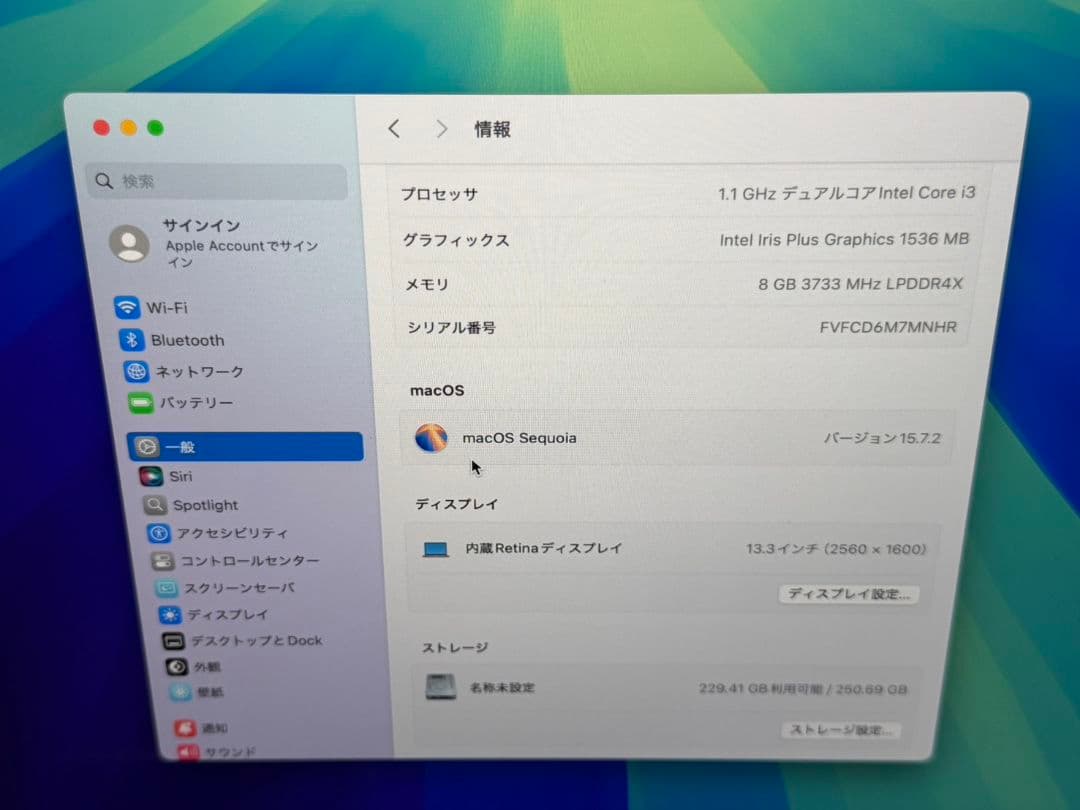Open ディスプレイ設定 (Display Settings)

[x=849, y=594]
